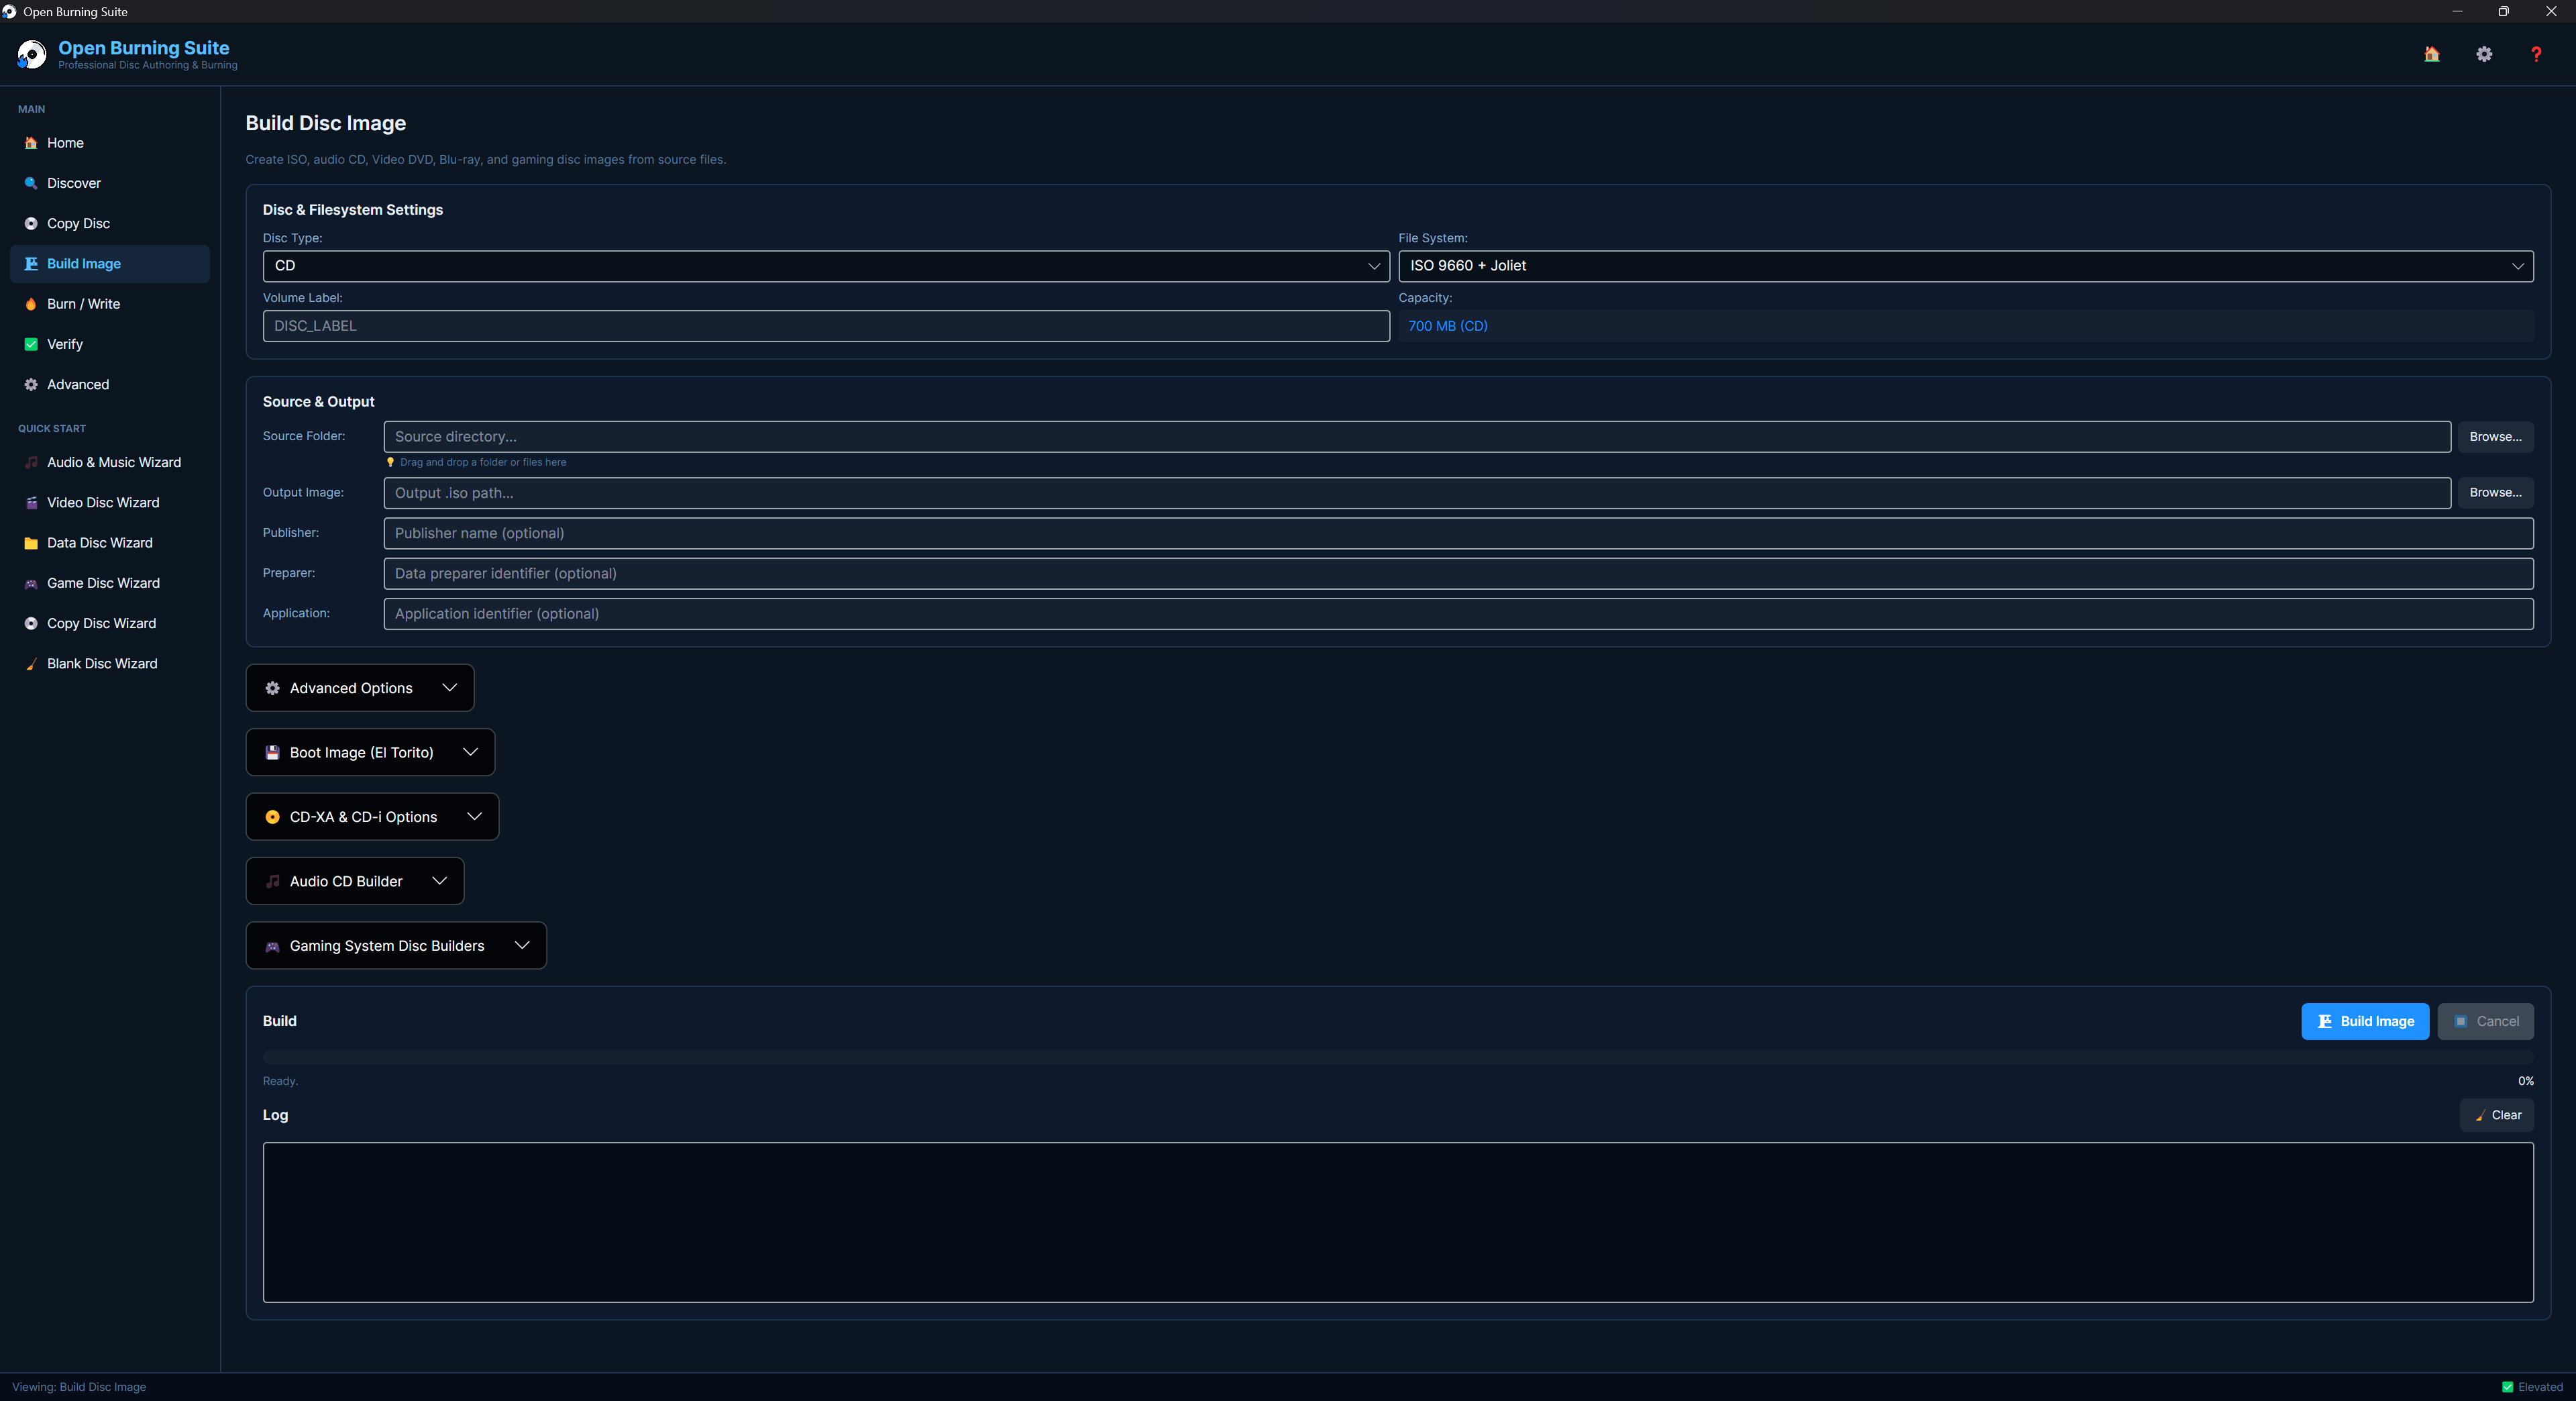
Task: Click the Copy Disc Wizard disc icon
Action: click(31, 623)
